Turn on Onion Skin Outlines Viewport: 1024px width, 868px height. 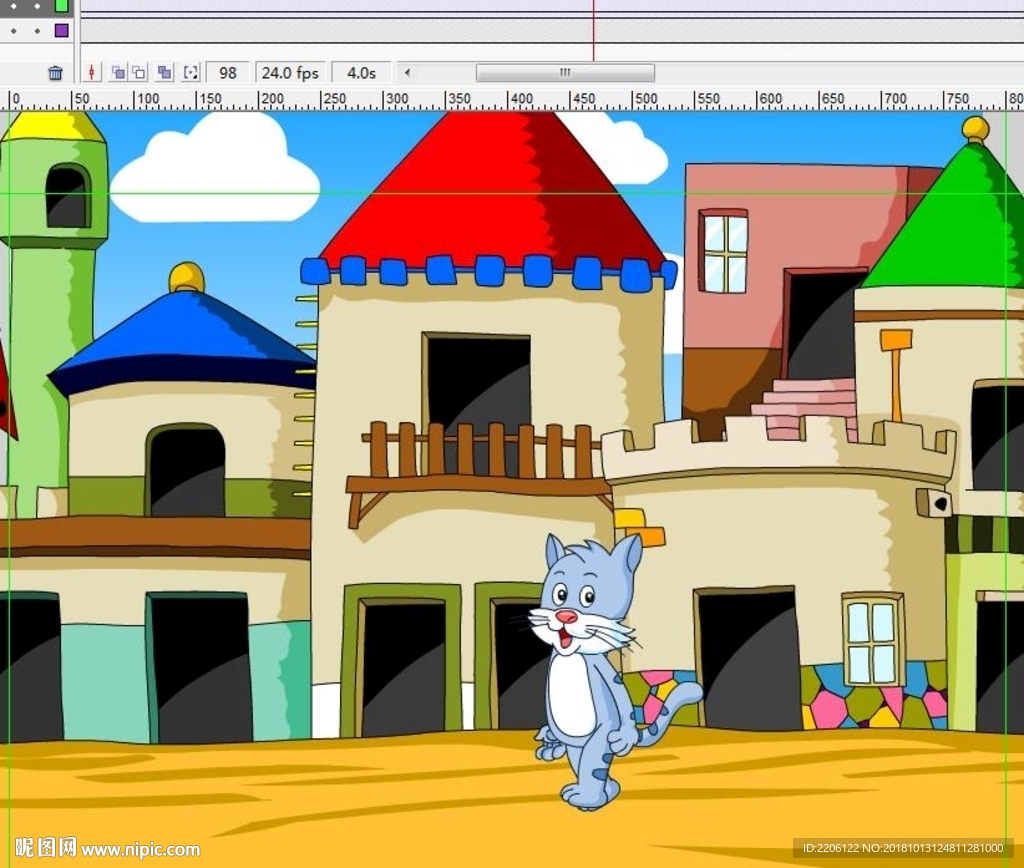[x=139, y=73]
